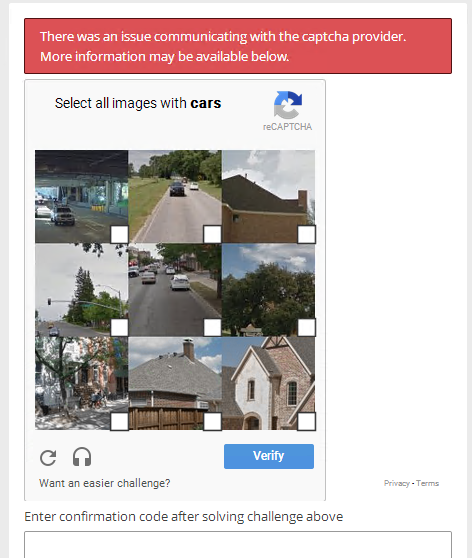Focus the confirmation code input field

pyautogui.click(x=238, y=545)
